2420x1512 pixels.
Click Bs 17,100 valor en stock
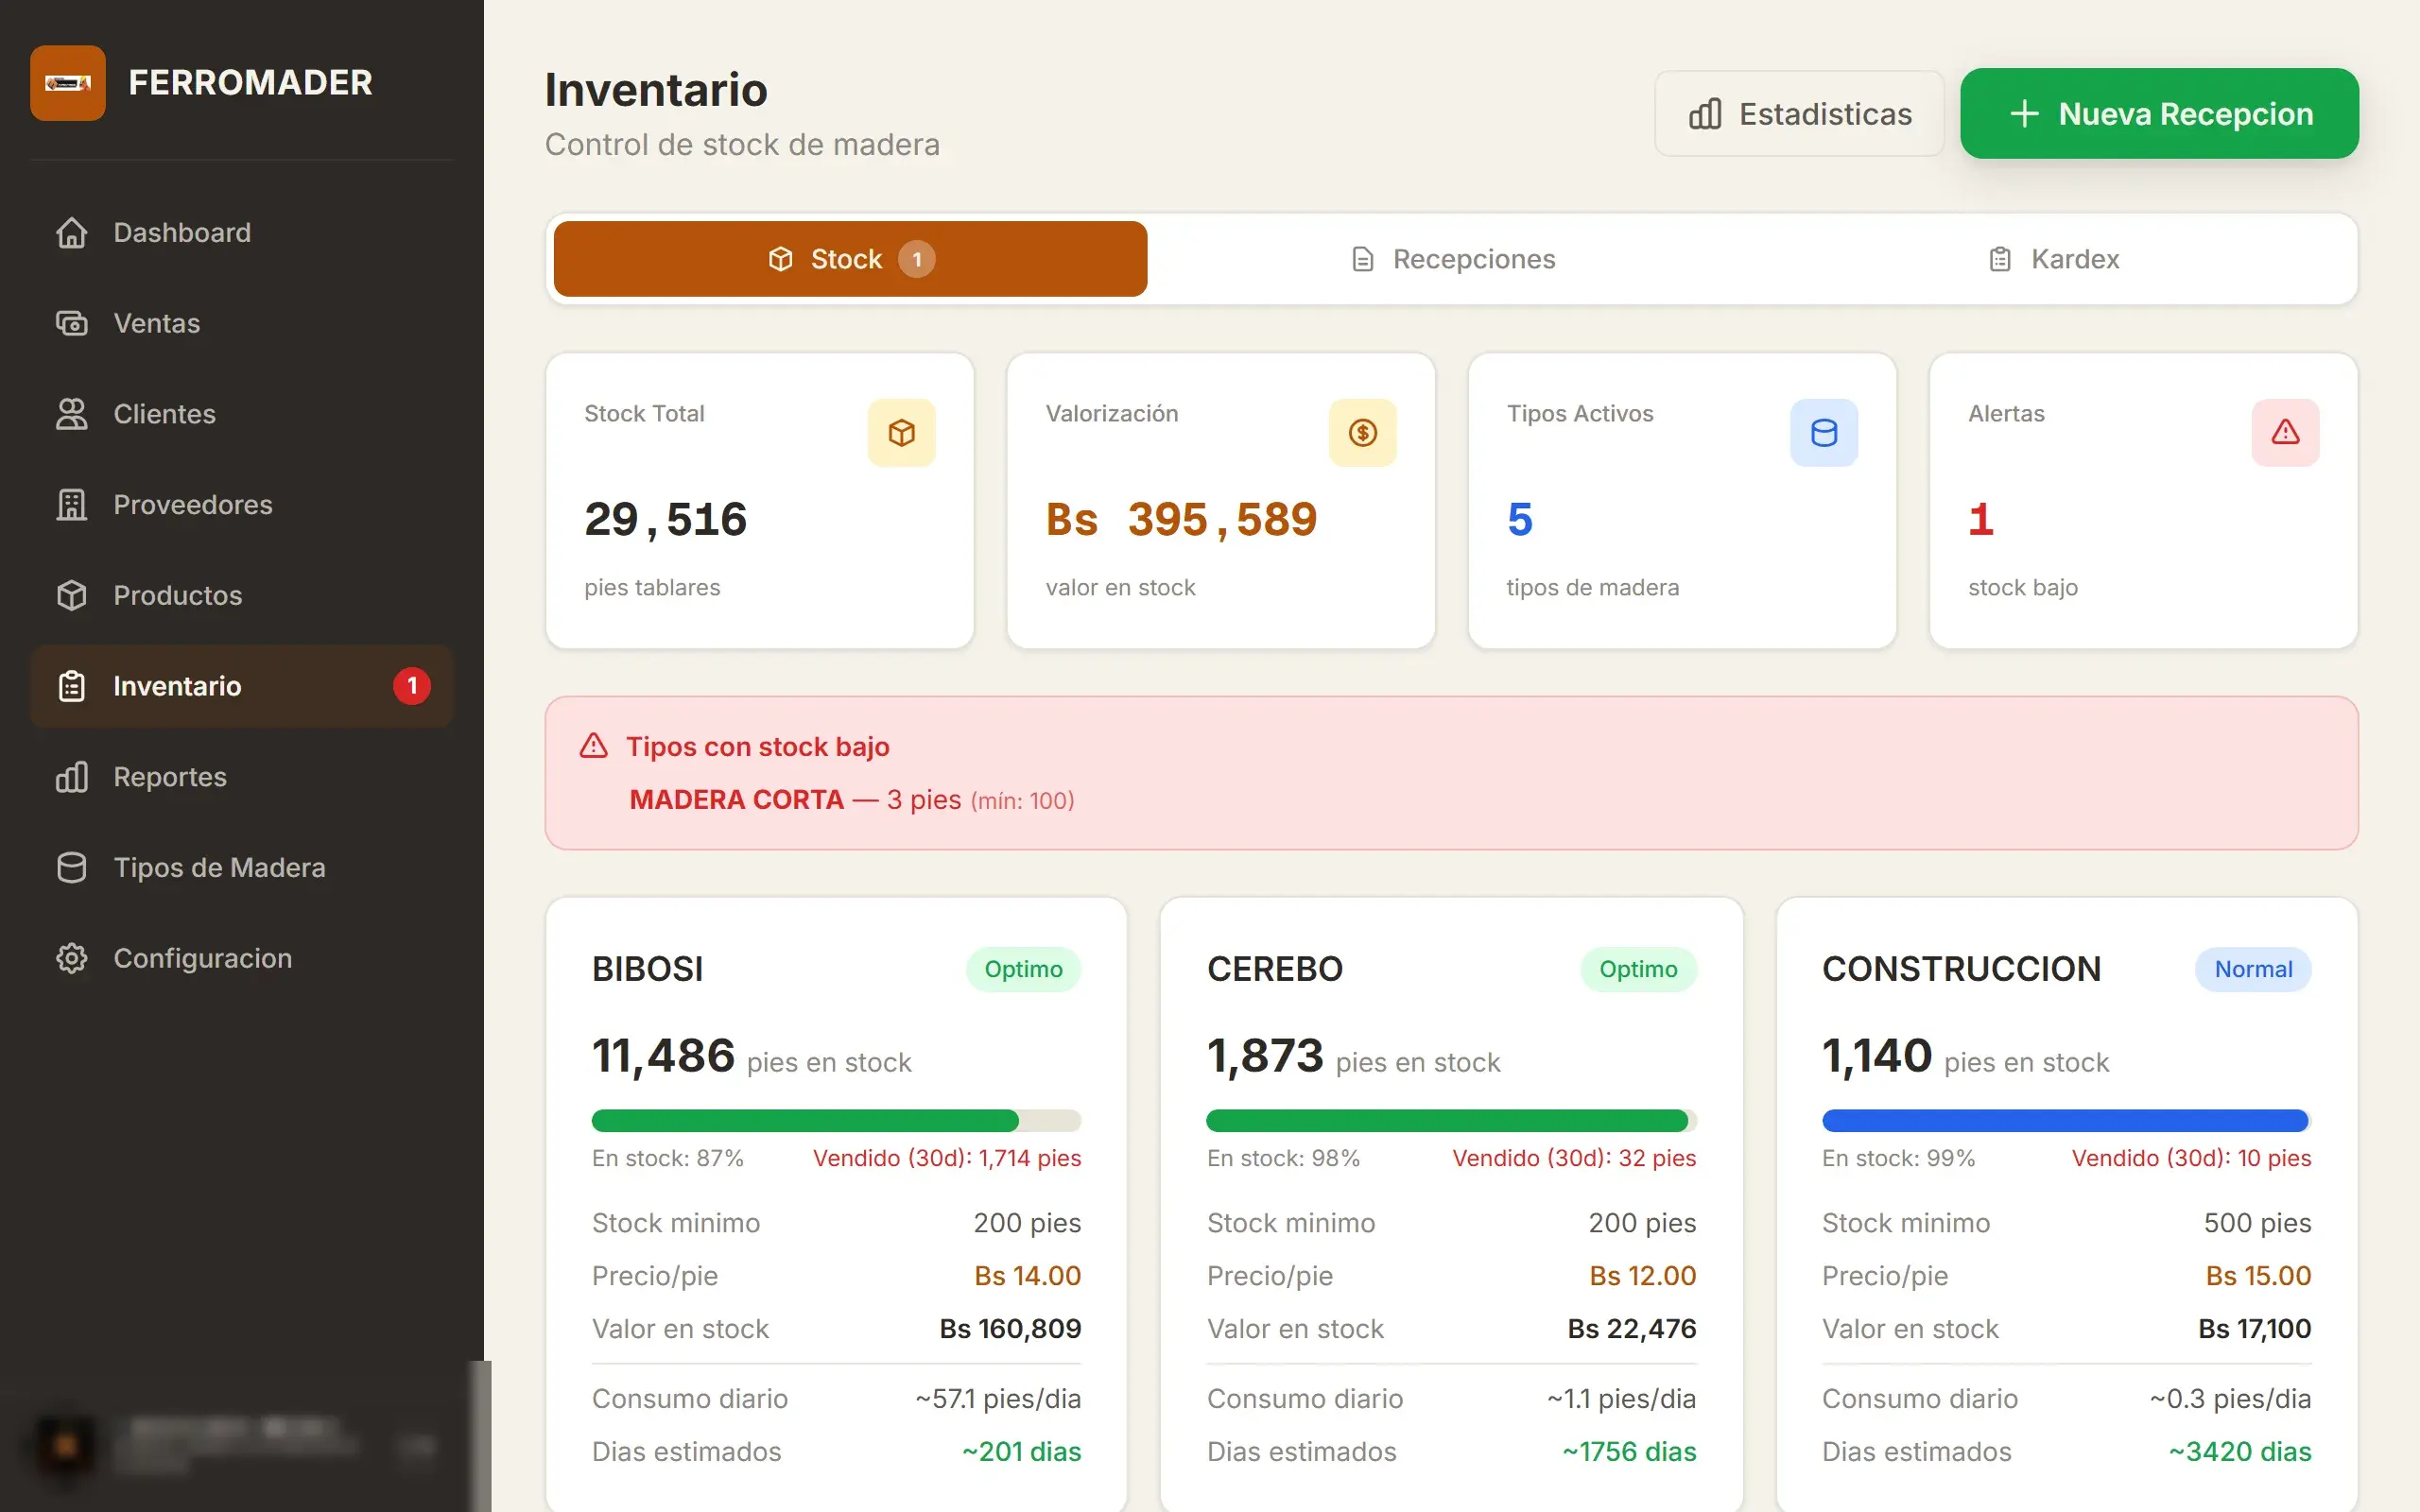point(2254,1328)
